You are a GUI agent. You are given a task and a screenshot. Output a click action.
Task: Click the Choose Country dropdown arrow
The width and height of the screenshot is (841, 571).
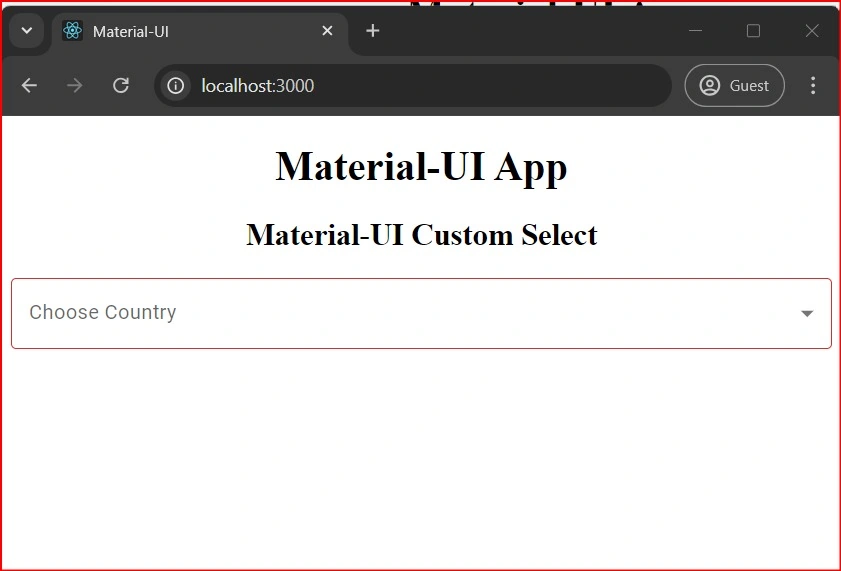[x=807, y=314]
